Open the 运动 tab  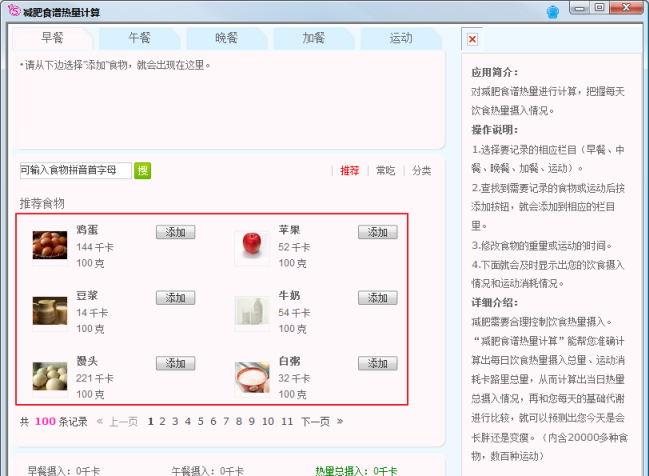401,38
